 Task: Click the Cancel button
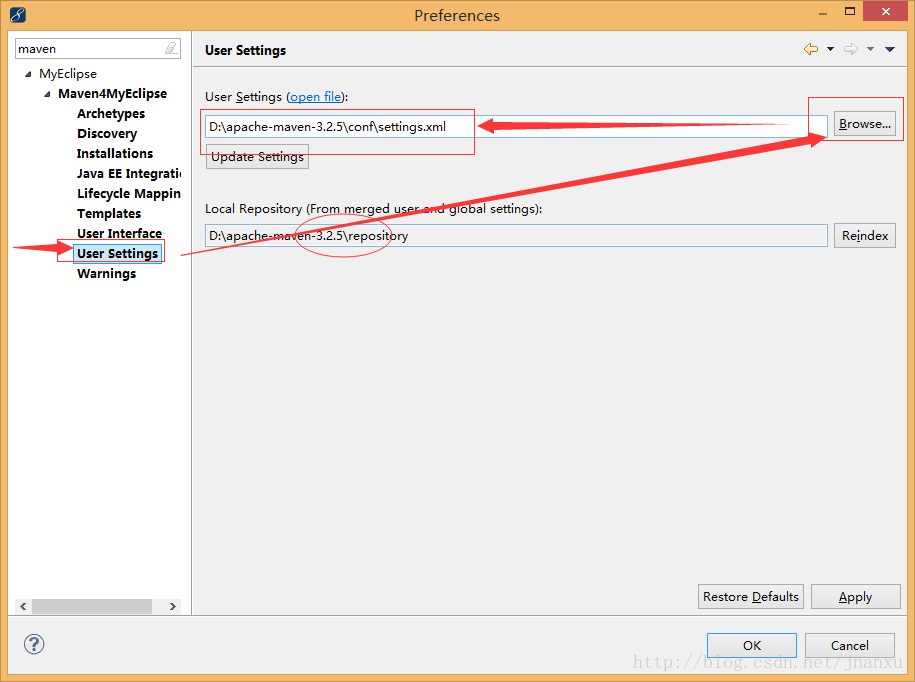pyautogui.click(x=850, y=645)
